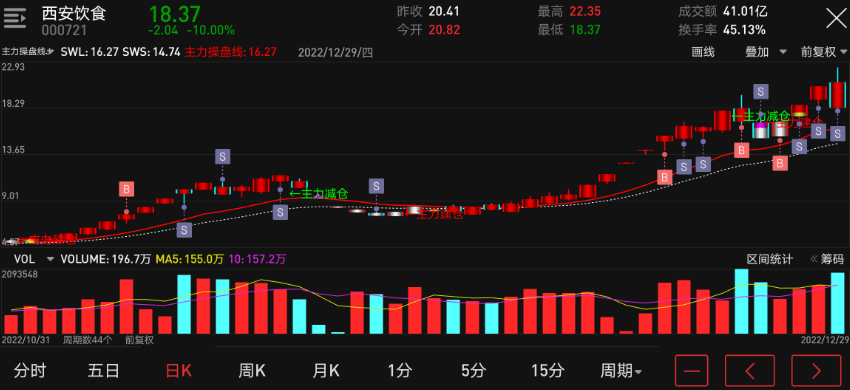This screenshot has height=390, width=850.
Task: Open 区间统计 range statistics
Action: click(770, 259)
